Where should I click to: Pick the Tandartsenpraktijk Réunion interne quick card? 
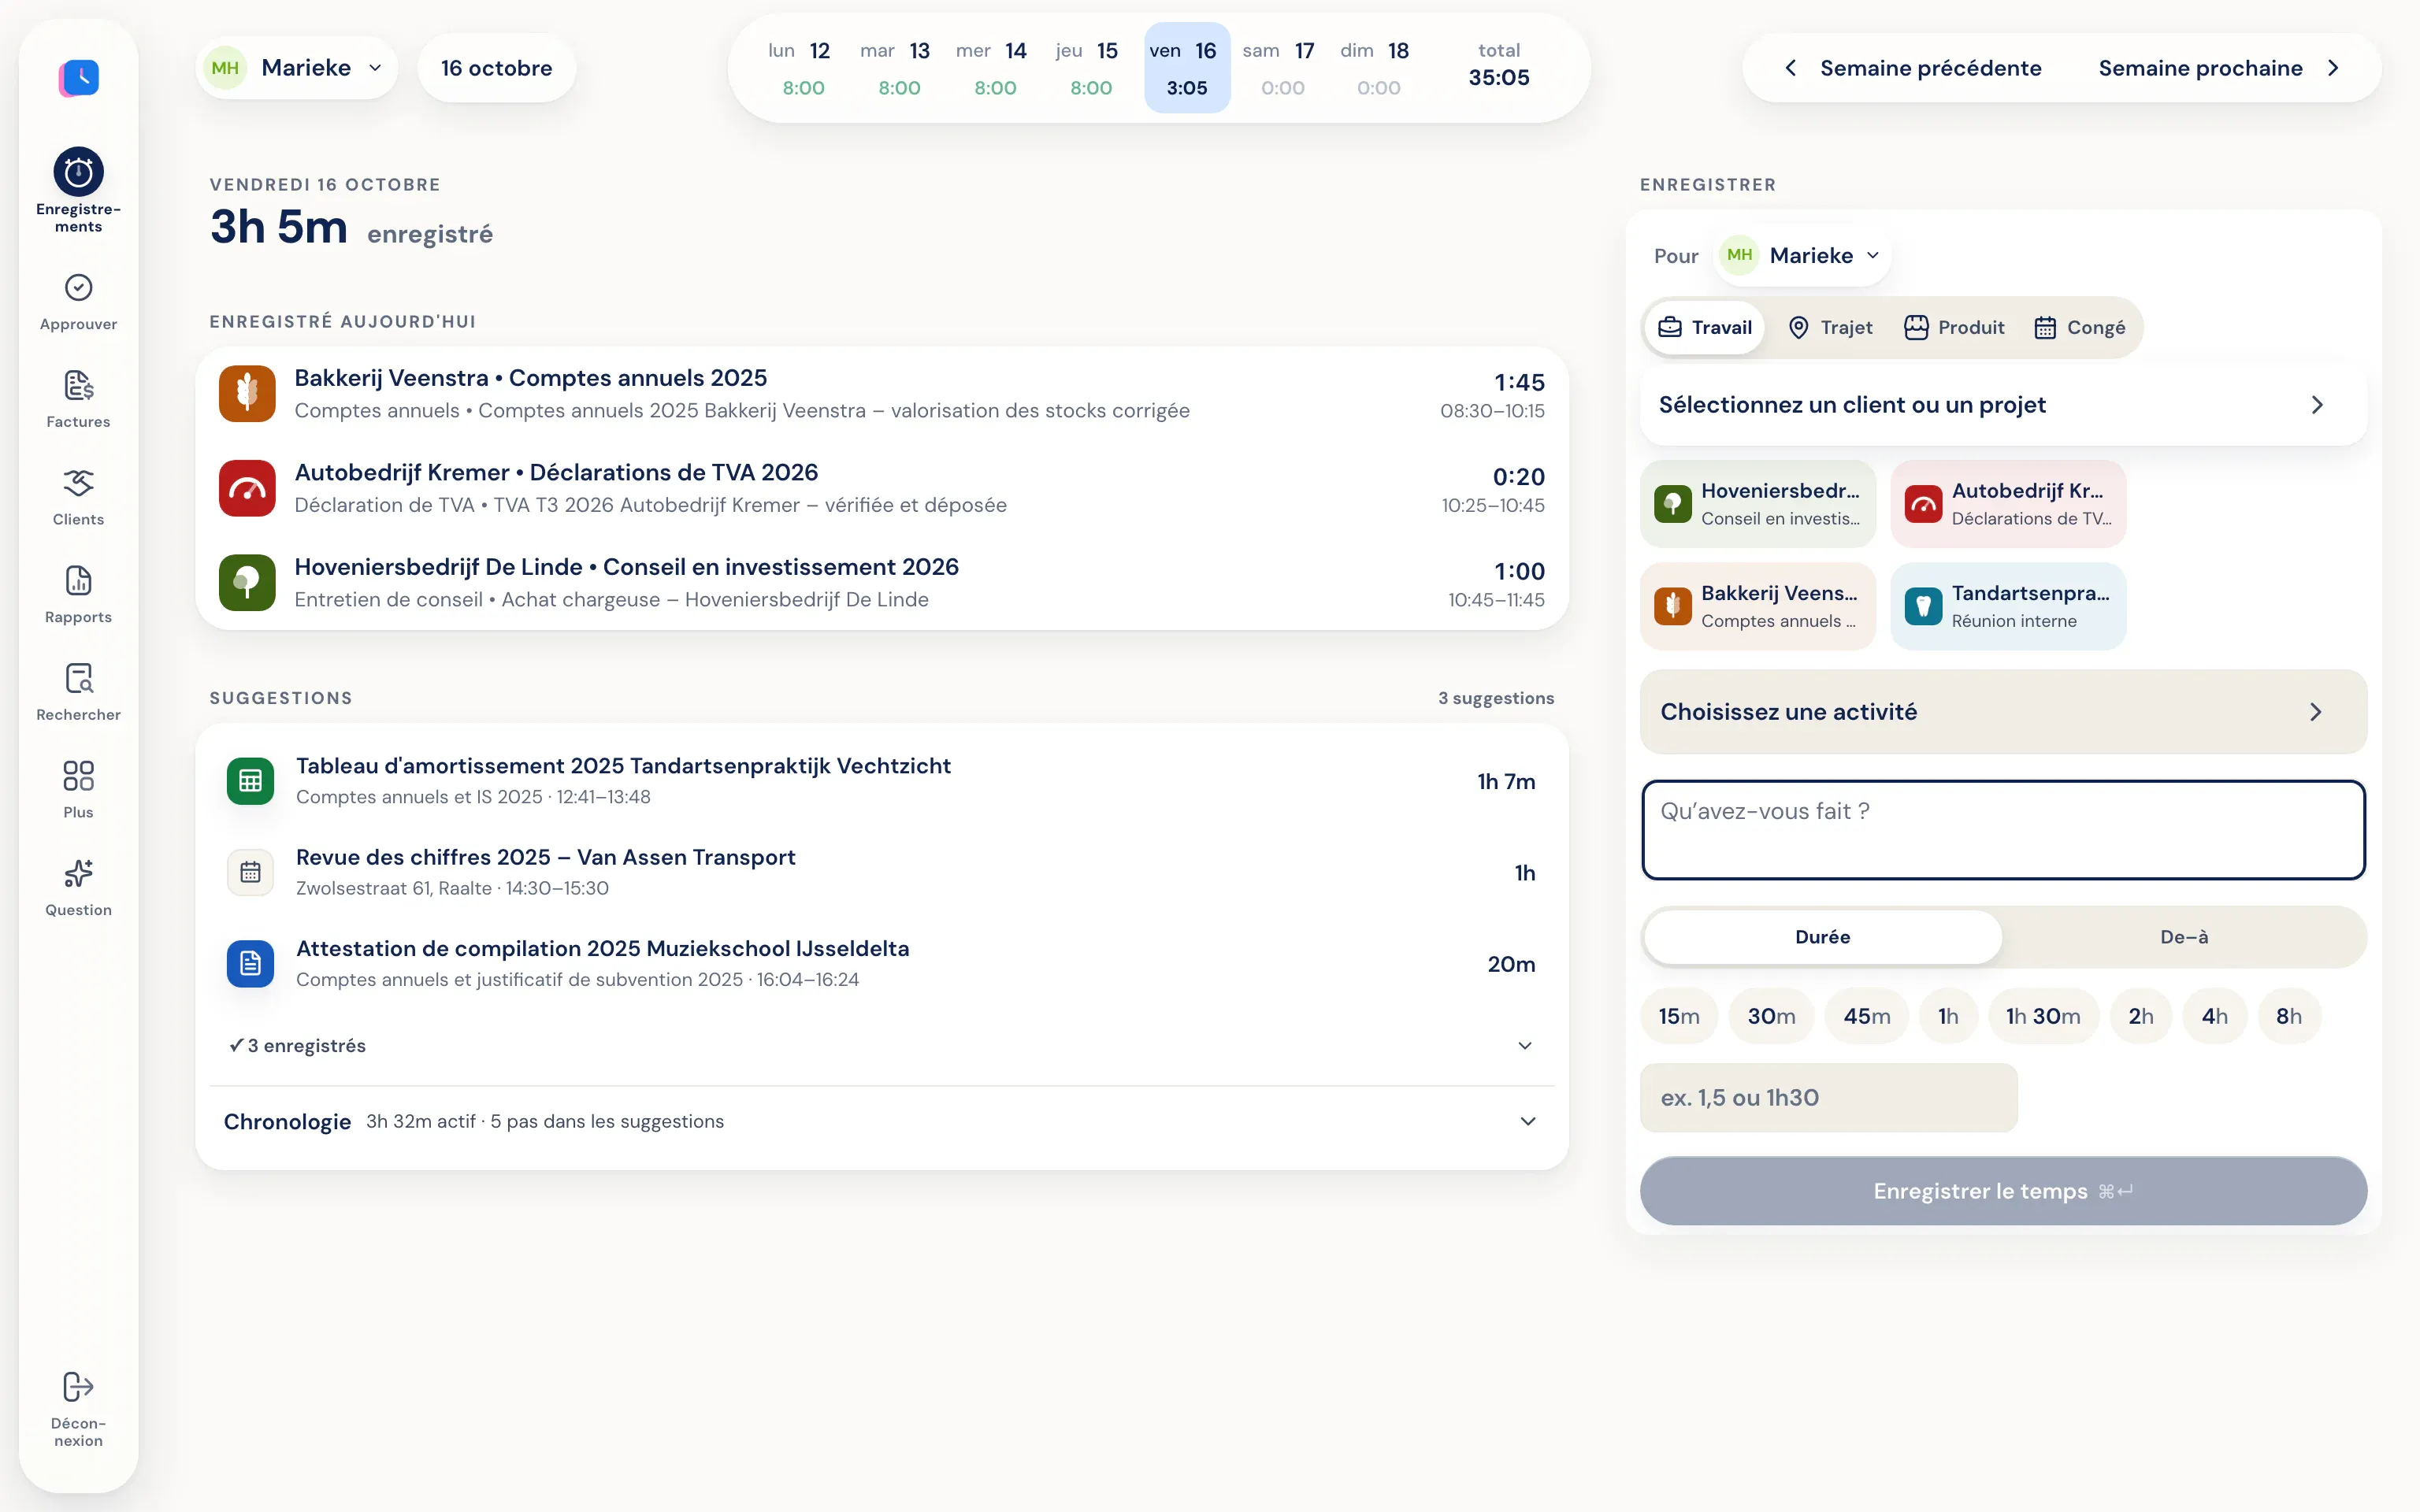click(2007, 606)
